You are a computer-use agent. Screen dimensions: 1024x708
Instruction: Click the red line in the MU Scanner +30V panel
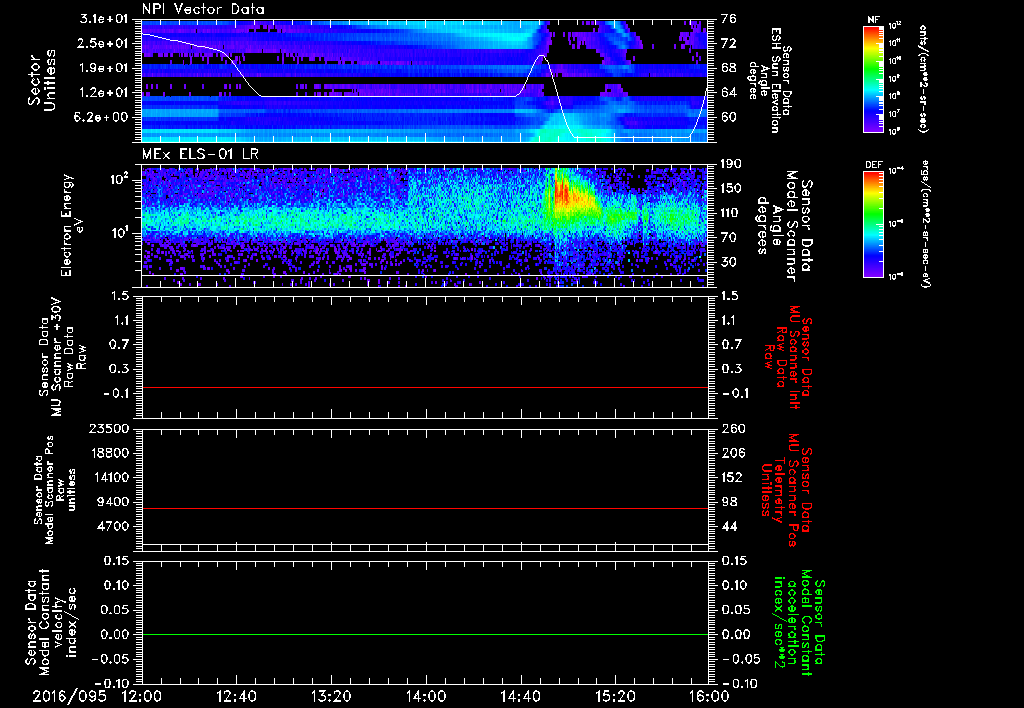point(424,387)
